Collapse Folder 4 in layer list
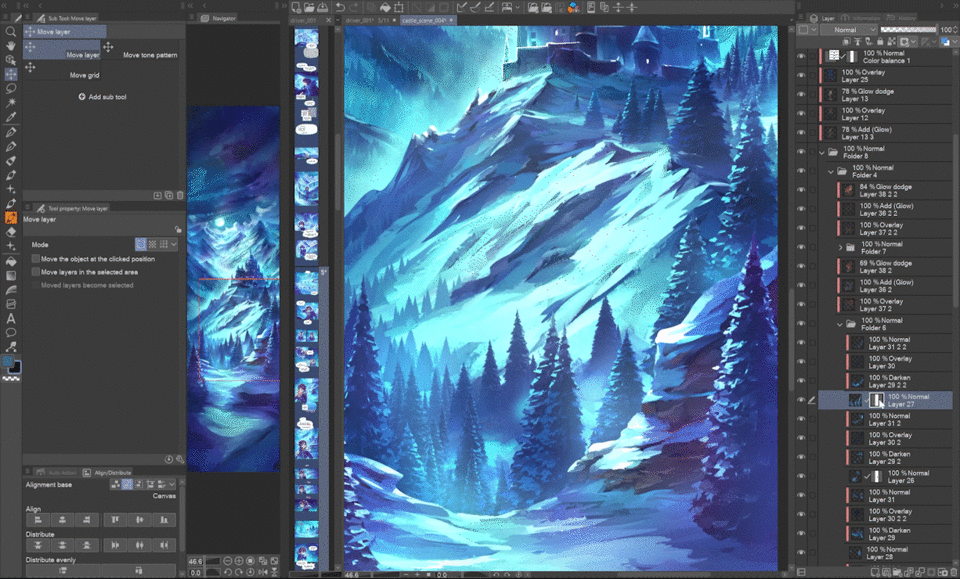The image size is (960, 579). point(831,171)
